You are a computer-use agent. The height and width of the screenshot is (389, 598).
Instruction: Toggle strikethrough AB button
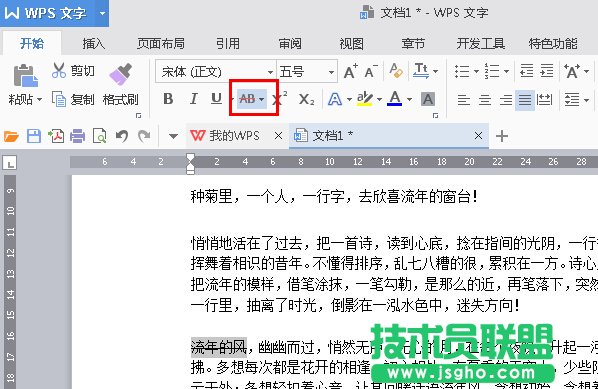click(248, 99)
